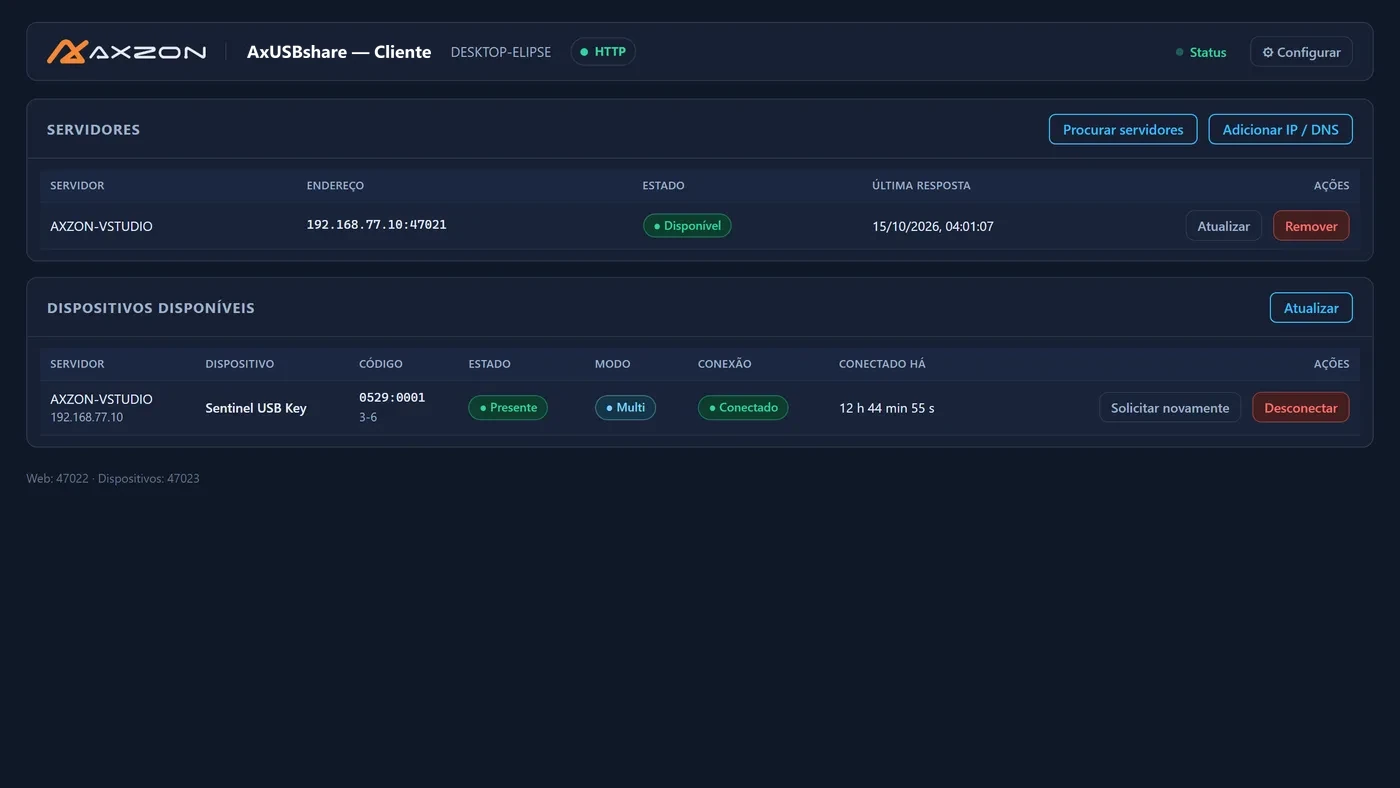Click the DESKTOP-ELIPSE host name

[x=501, y=52]
